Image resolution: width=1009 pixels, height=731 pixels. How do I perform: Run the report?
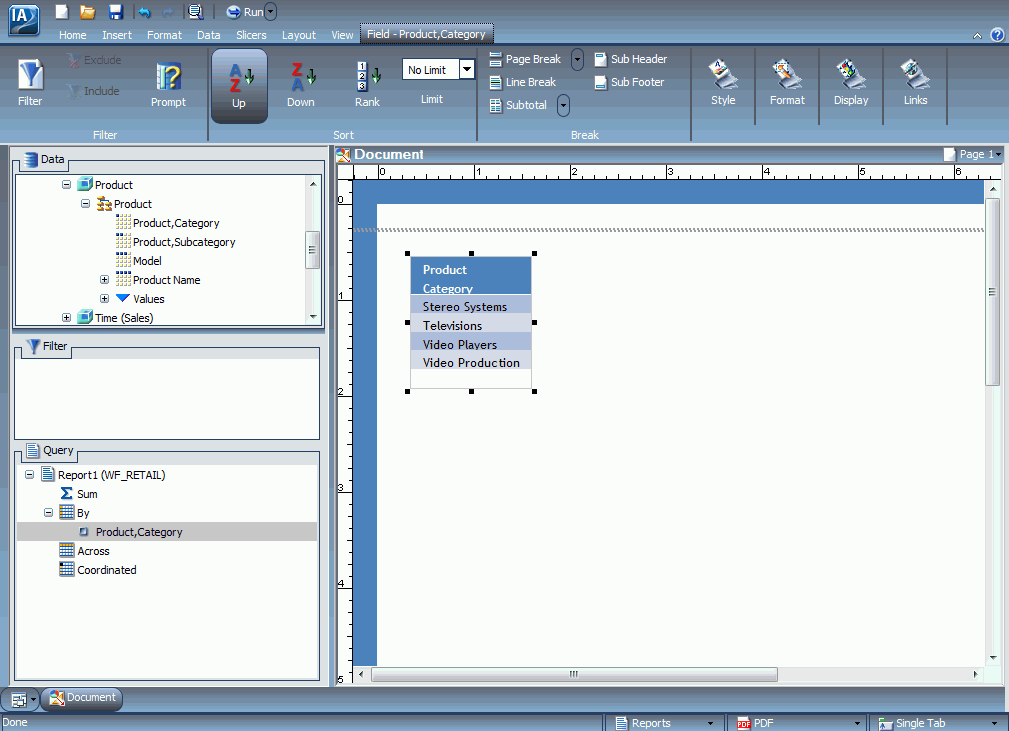[x=245, y=12]
